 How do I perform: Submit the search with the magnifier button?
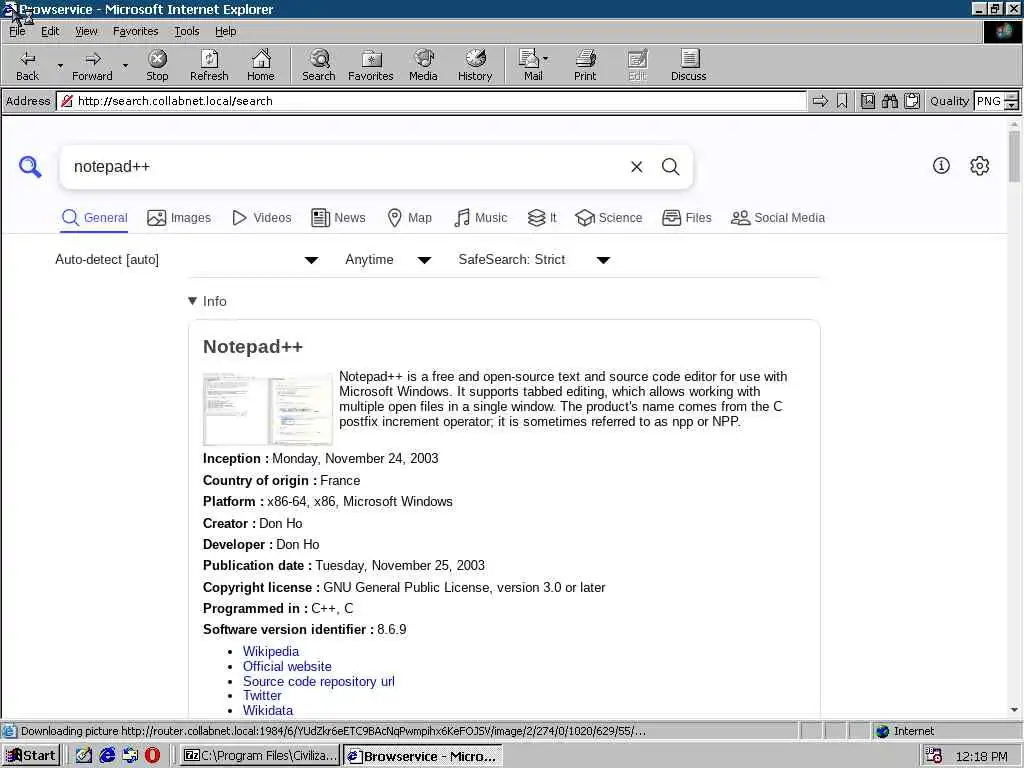tap(671, 167)
